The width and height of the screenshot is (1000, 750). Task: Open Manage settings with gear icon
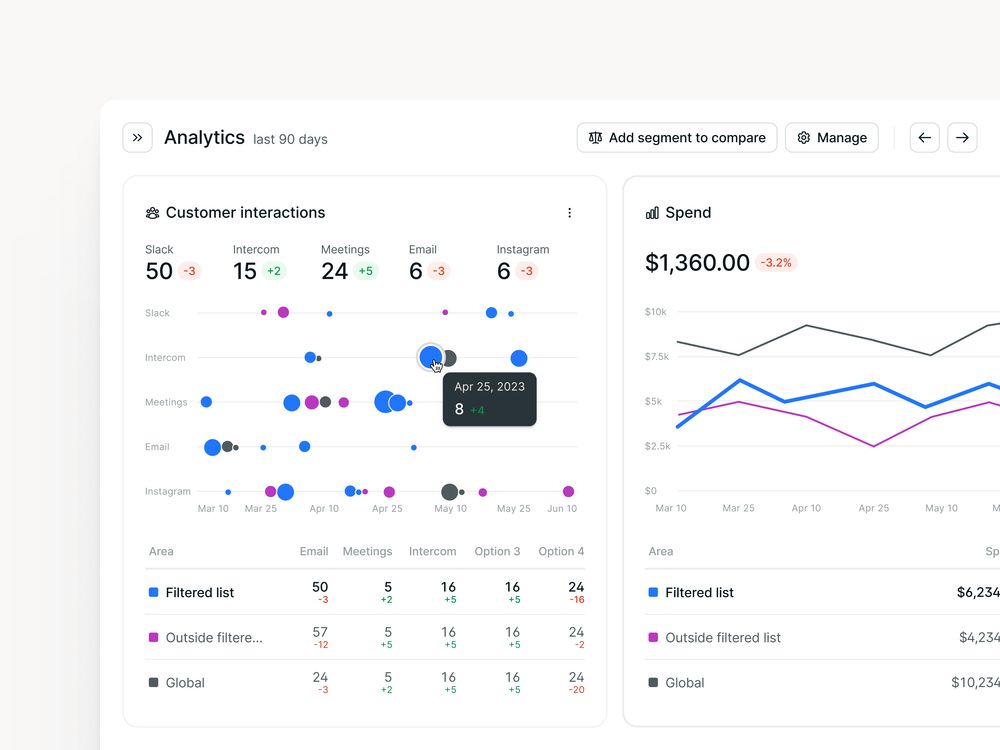tap(832, 138)
